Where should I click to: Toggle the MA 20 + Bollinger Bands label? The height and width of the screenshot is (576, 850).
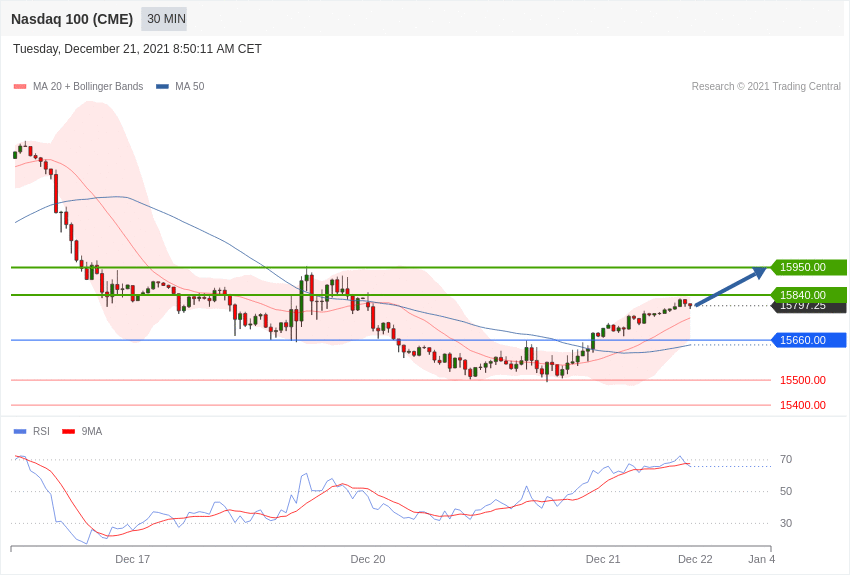tap(88, 87)
